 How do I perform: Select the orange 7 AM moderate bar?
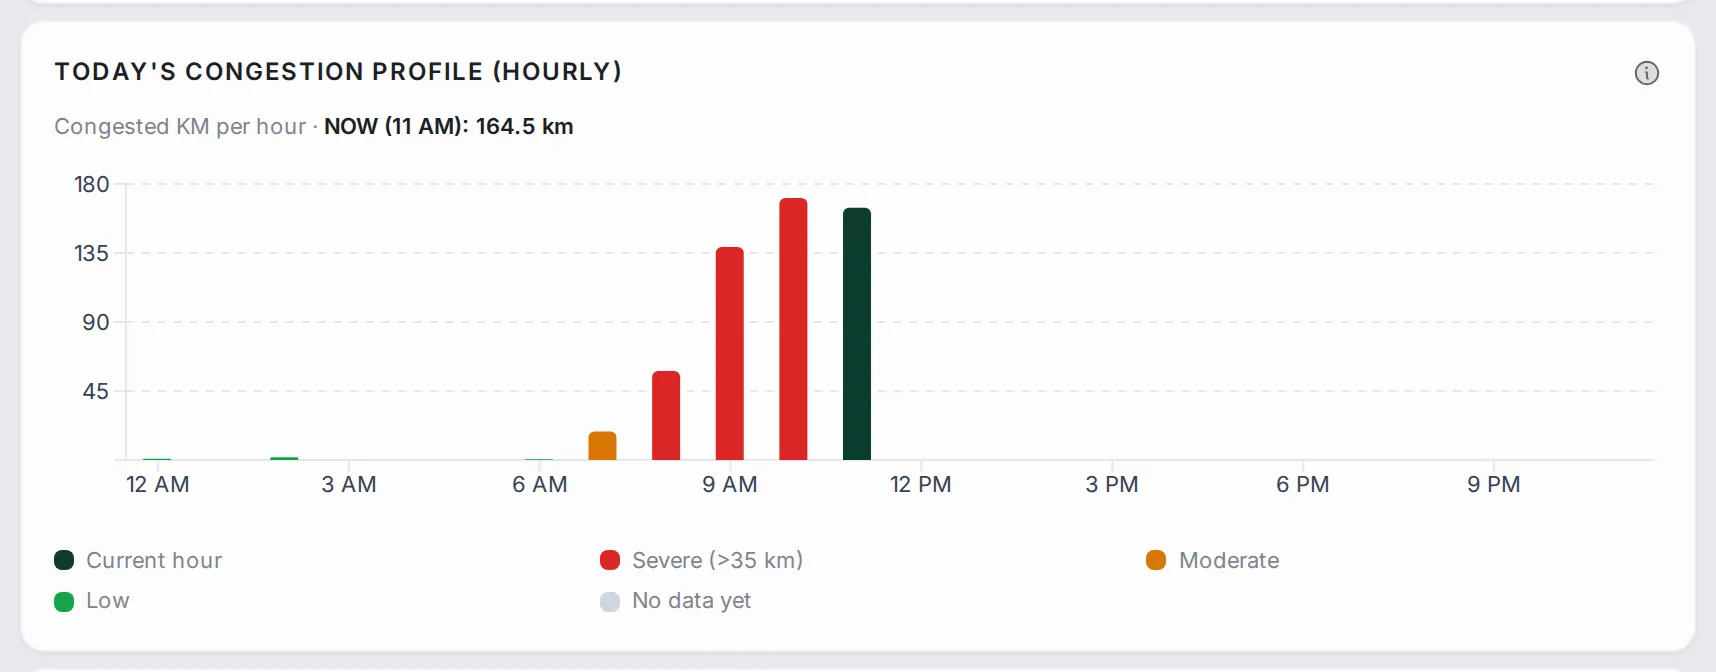click(x=602, y=446)
